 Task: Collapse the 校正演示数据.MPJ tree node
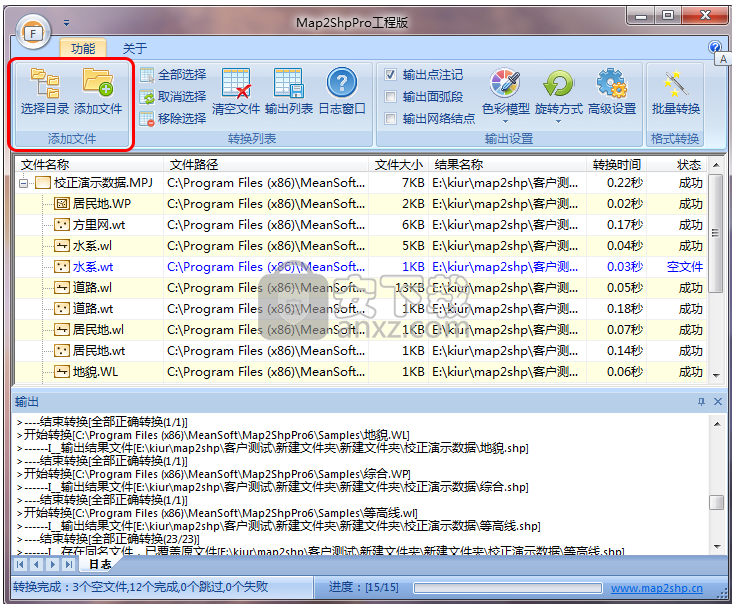24,183
